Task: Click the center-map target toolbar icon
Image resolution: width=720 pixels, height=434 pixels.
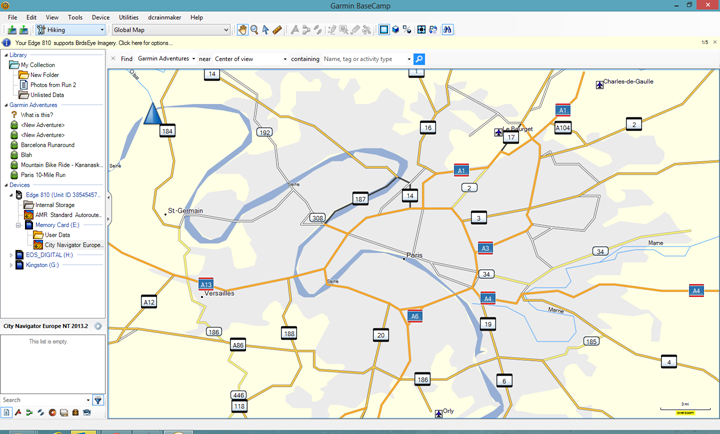Action: (421, 30)
